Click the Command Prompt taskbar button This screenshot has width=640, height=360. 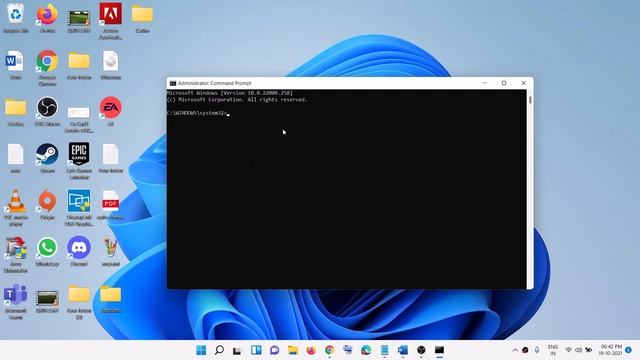(440, 350)
